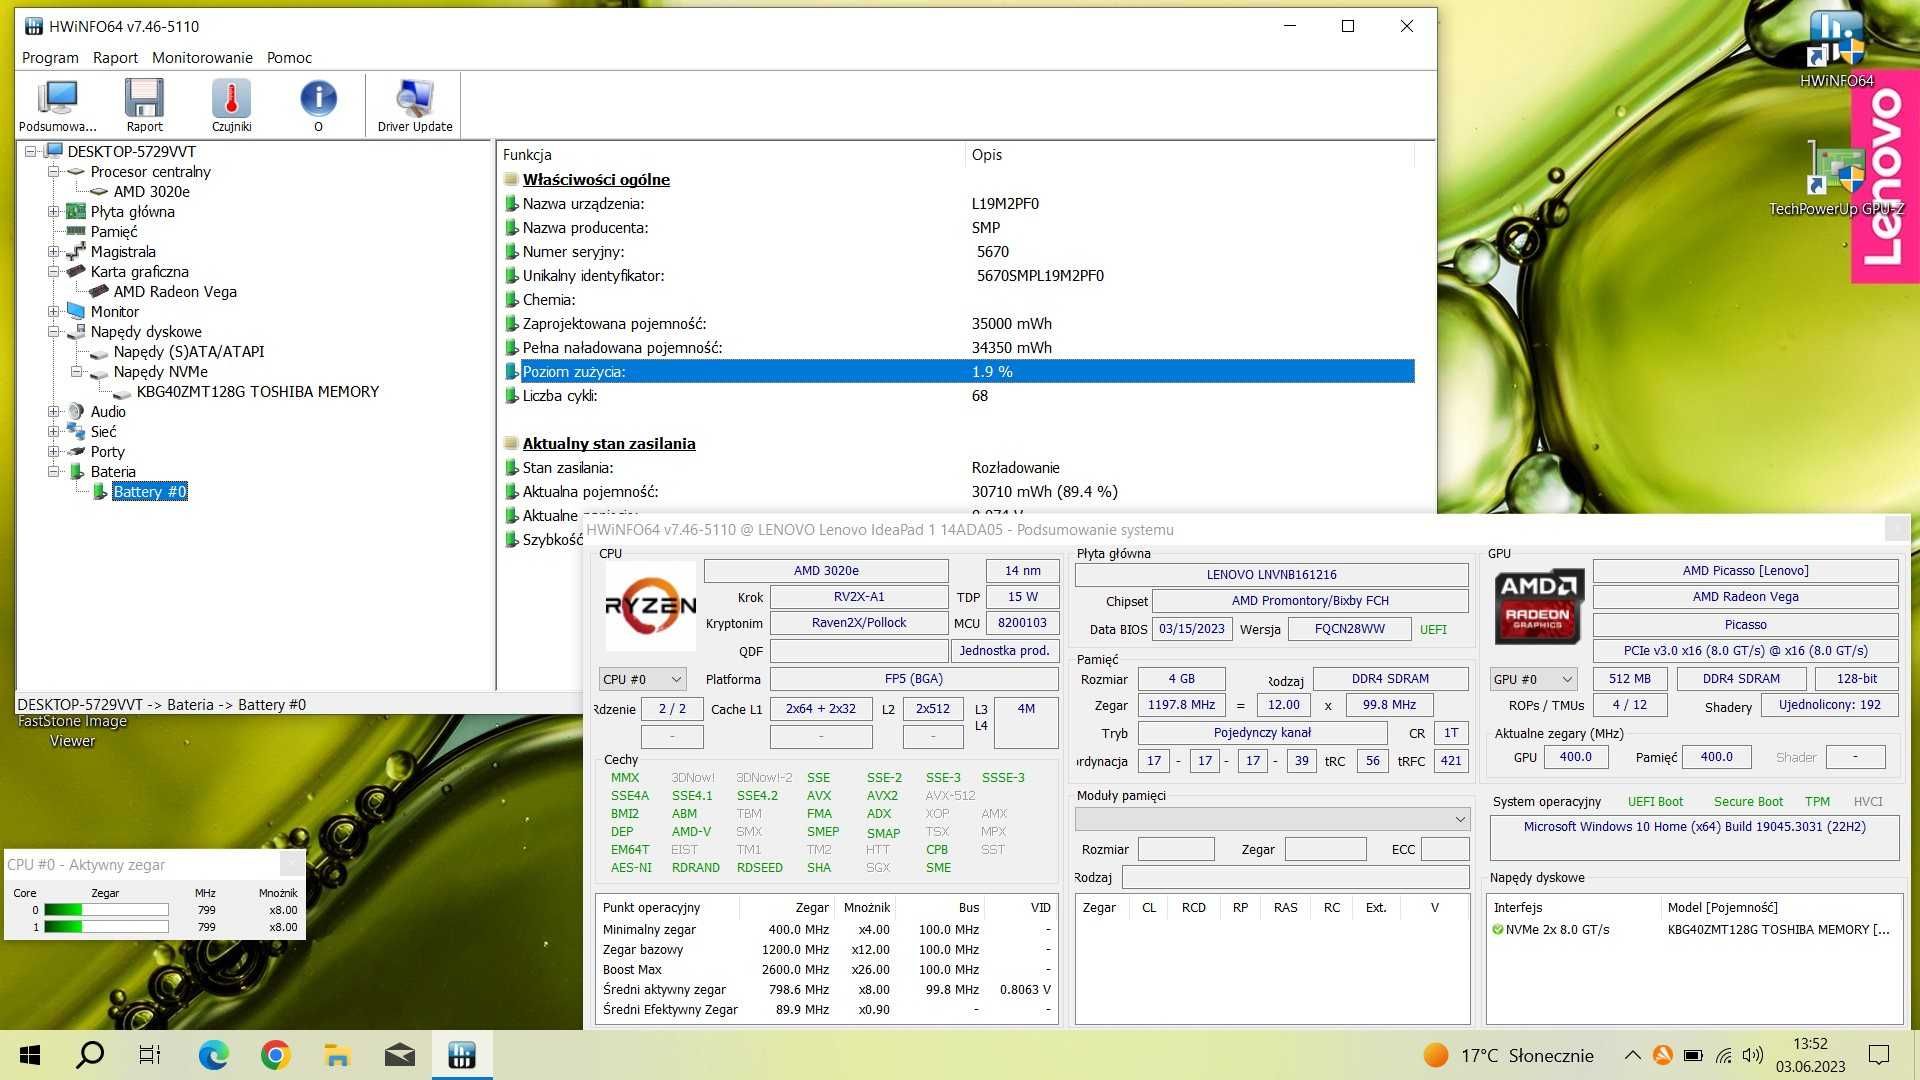1920x1080 pixels.
Task: Click the NVMe 2x 8.0 GT/s drive row
Action: pyautogui.click(x=1692, y=930)
